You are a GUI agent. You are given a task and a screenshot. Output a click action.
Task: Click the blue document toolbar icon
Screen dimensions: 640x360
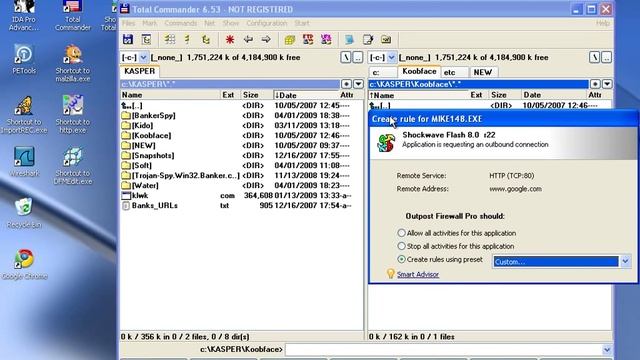click(x=349, y=39)
